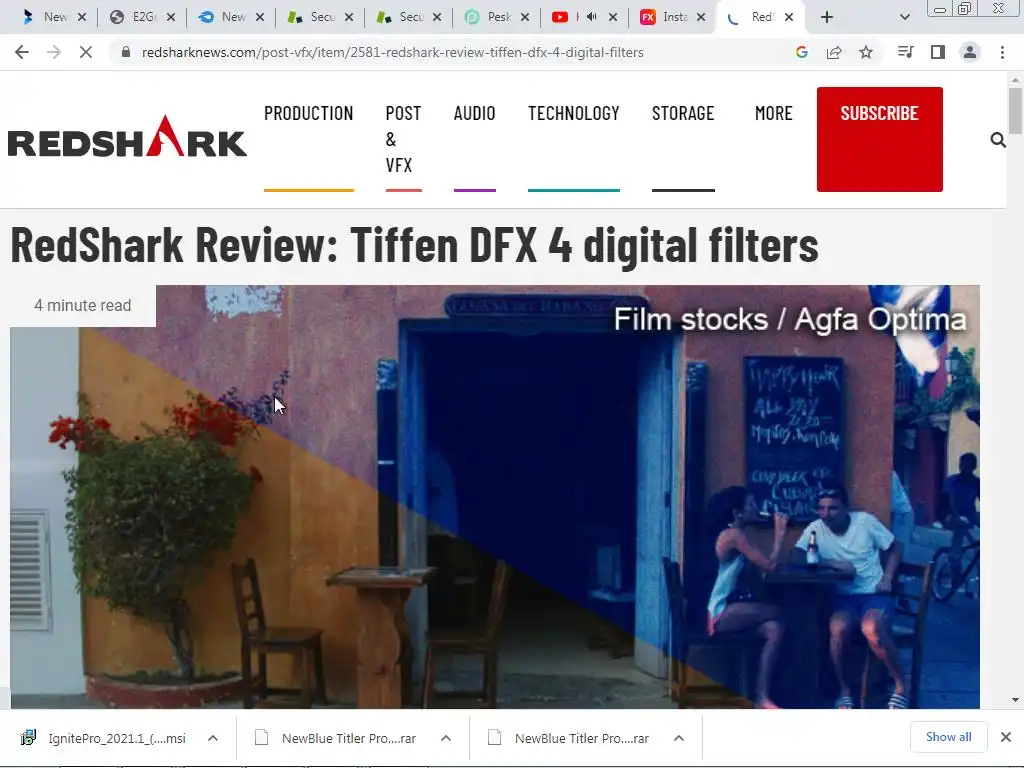Switch to the Insta FX tab

(673, 17)
